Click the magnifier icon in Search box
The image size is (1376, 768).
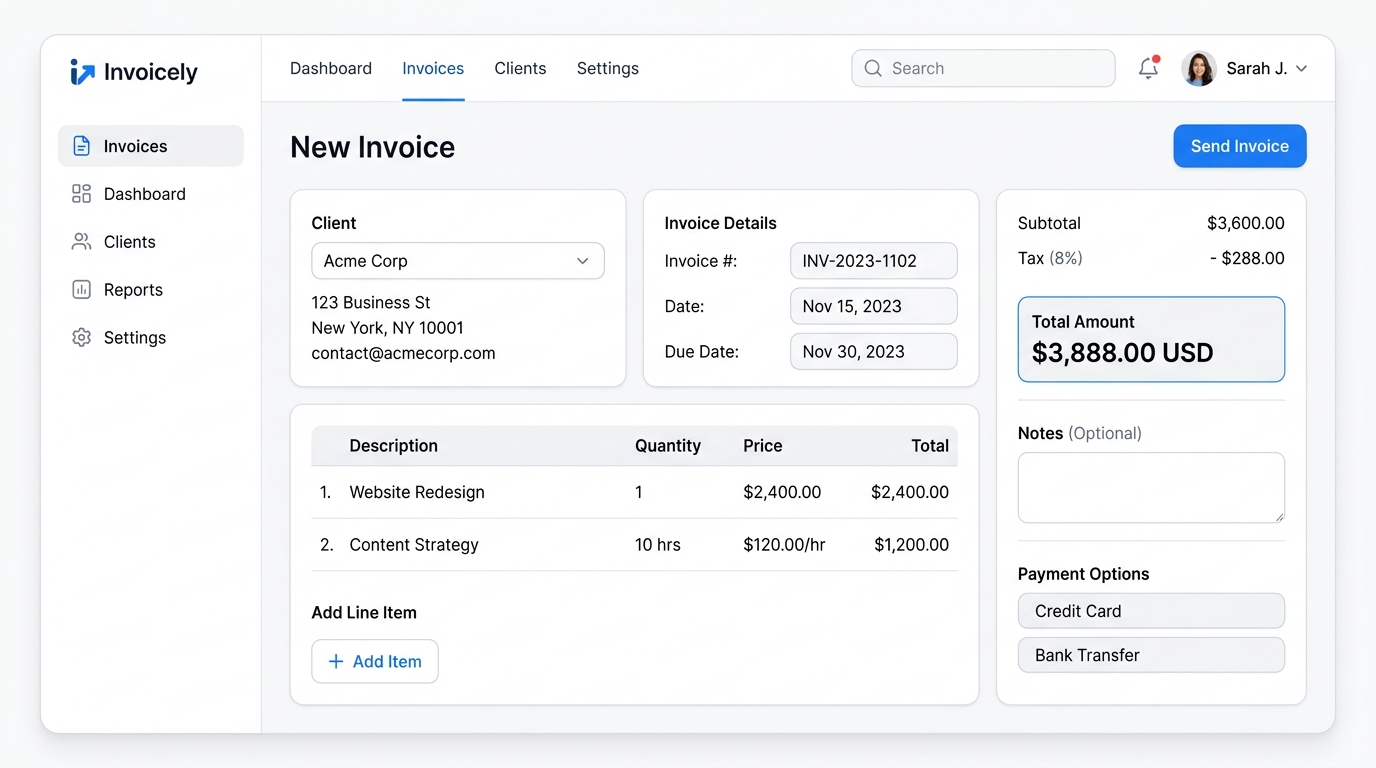(x=873, y=68)
